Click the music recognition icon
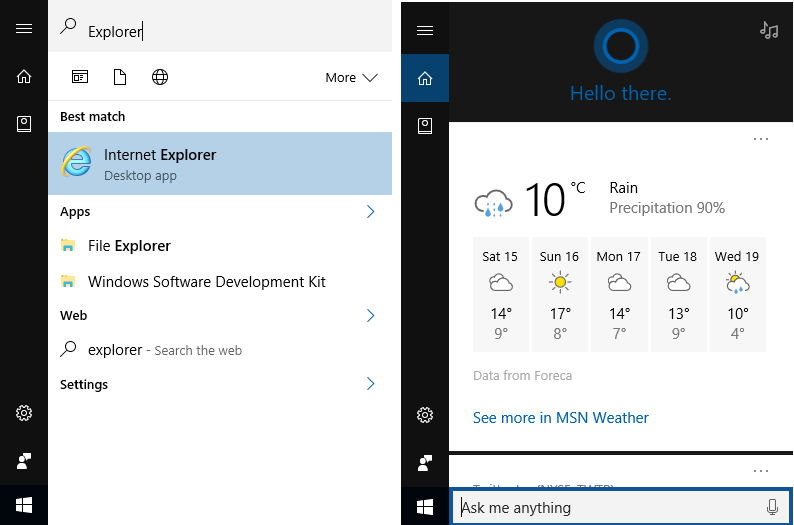Viewport: 794px width, 525px height. pyautogui.click(x=769, y=30)
